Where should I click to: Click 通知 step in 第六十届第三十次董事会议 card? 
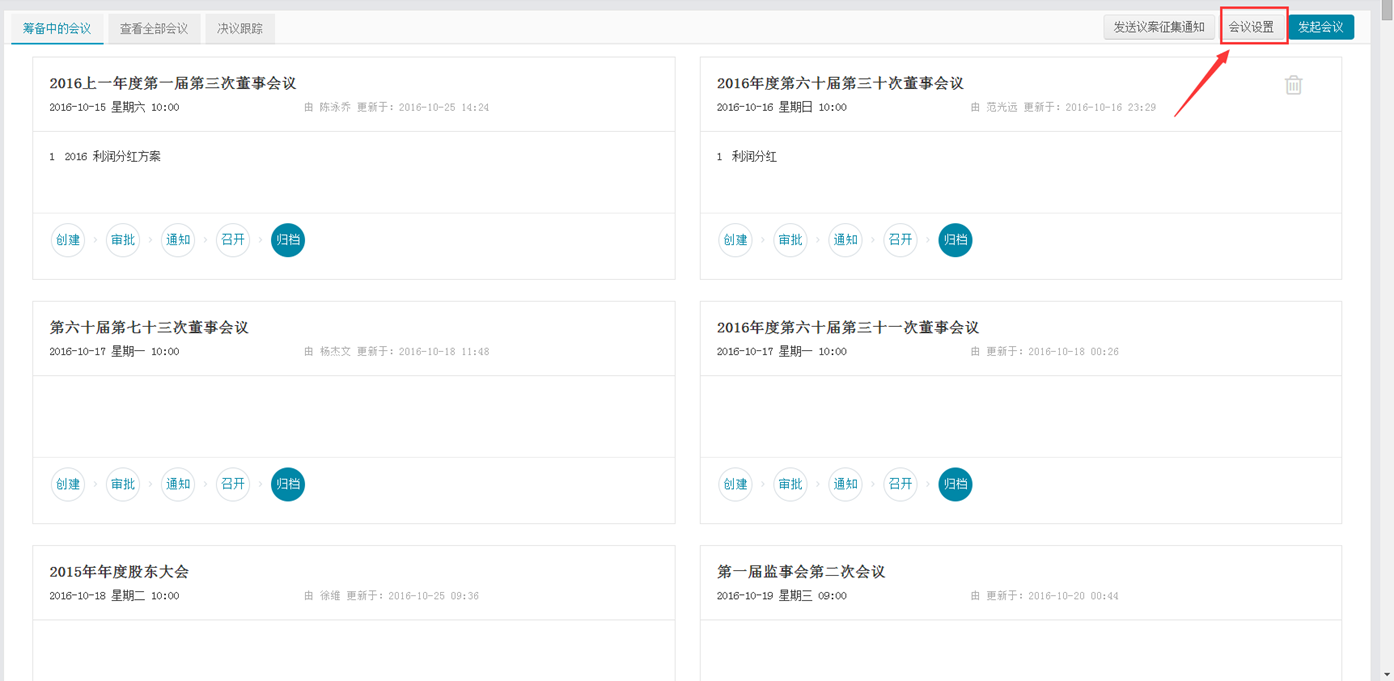point(845,240)
